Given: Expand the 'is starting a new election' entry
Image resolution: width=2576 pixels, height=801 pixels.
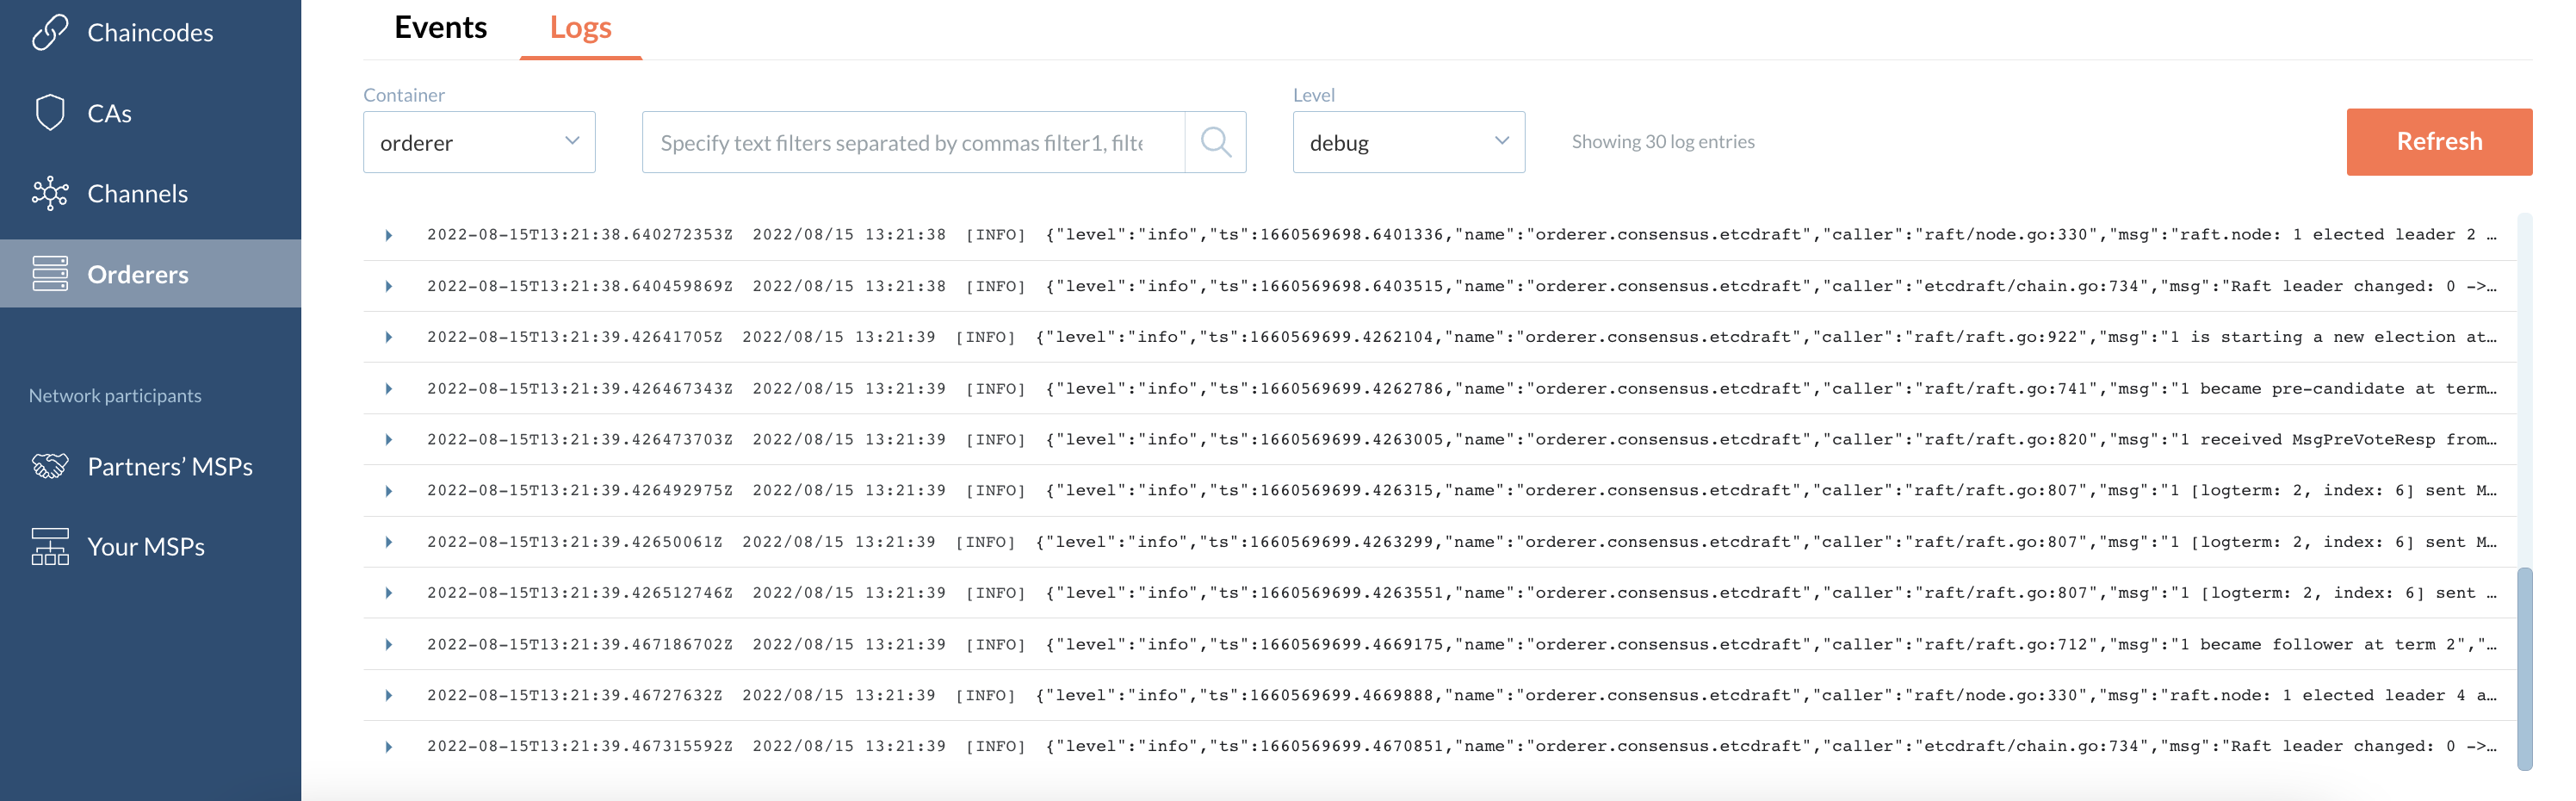Looking at the screenshot, I should click(x=389, y=337).
